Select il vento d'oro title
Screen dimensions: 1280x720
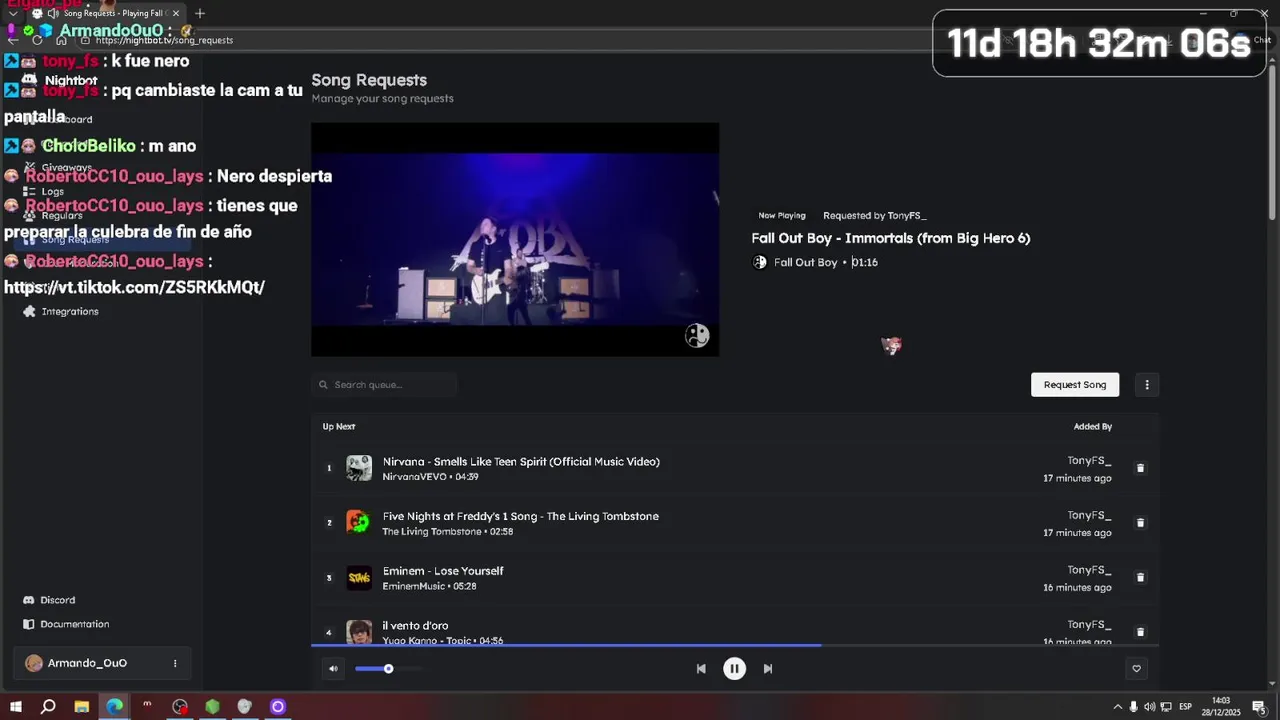click(415, 626)
